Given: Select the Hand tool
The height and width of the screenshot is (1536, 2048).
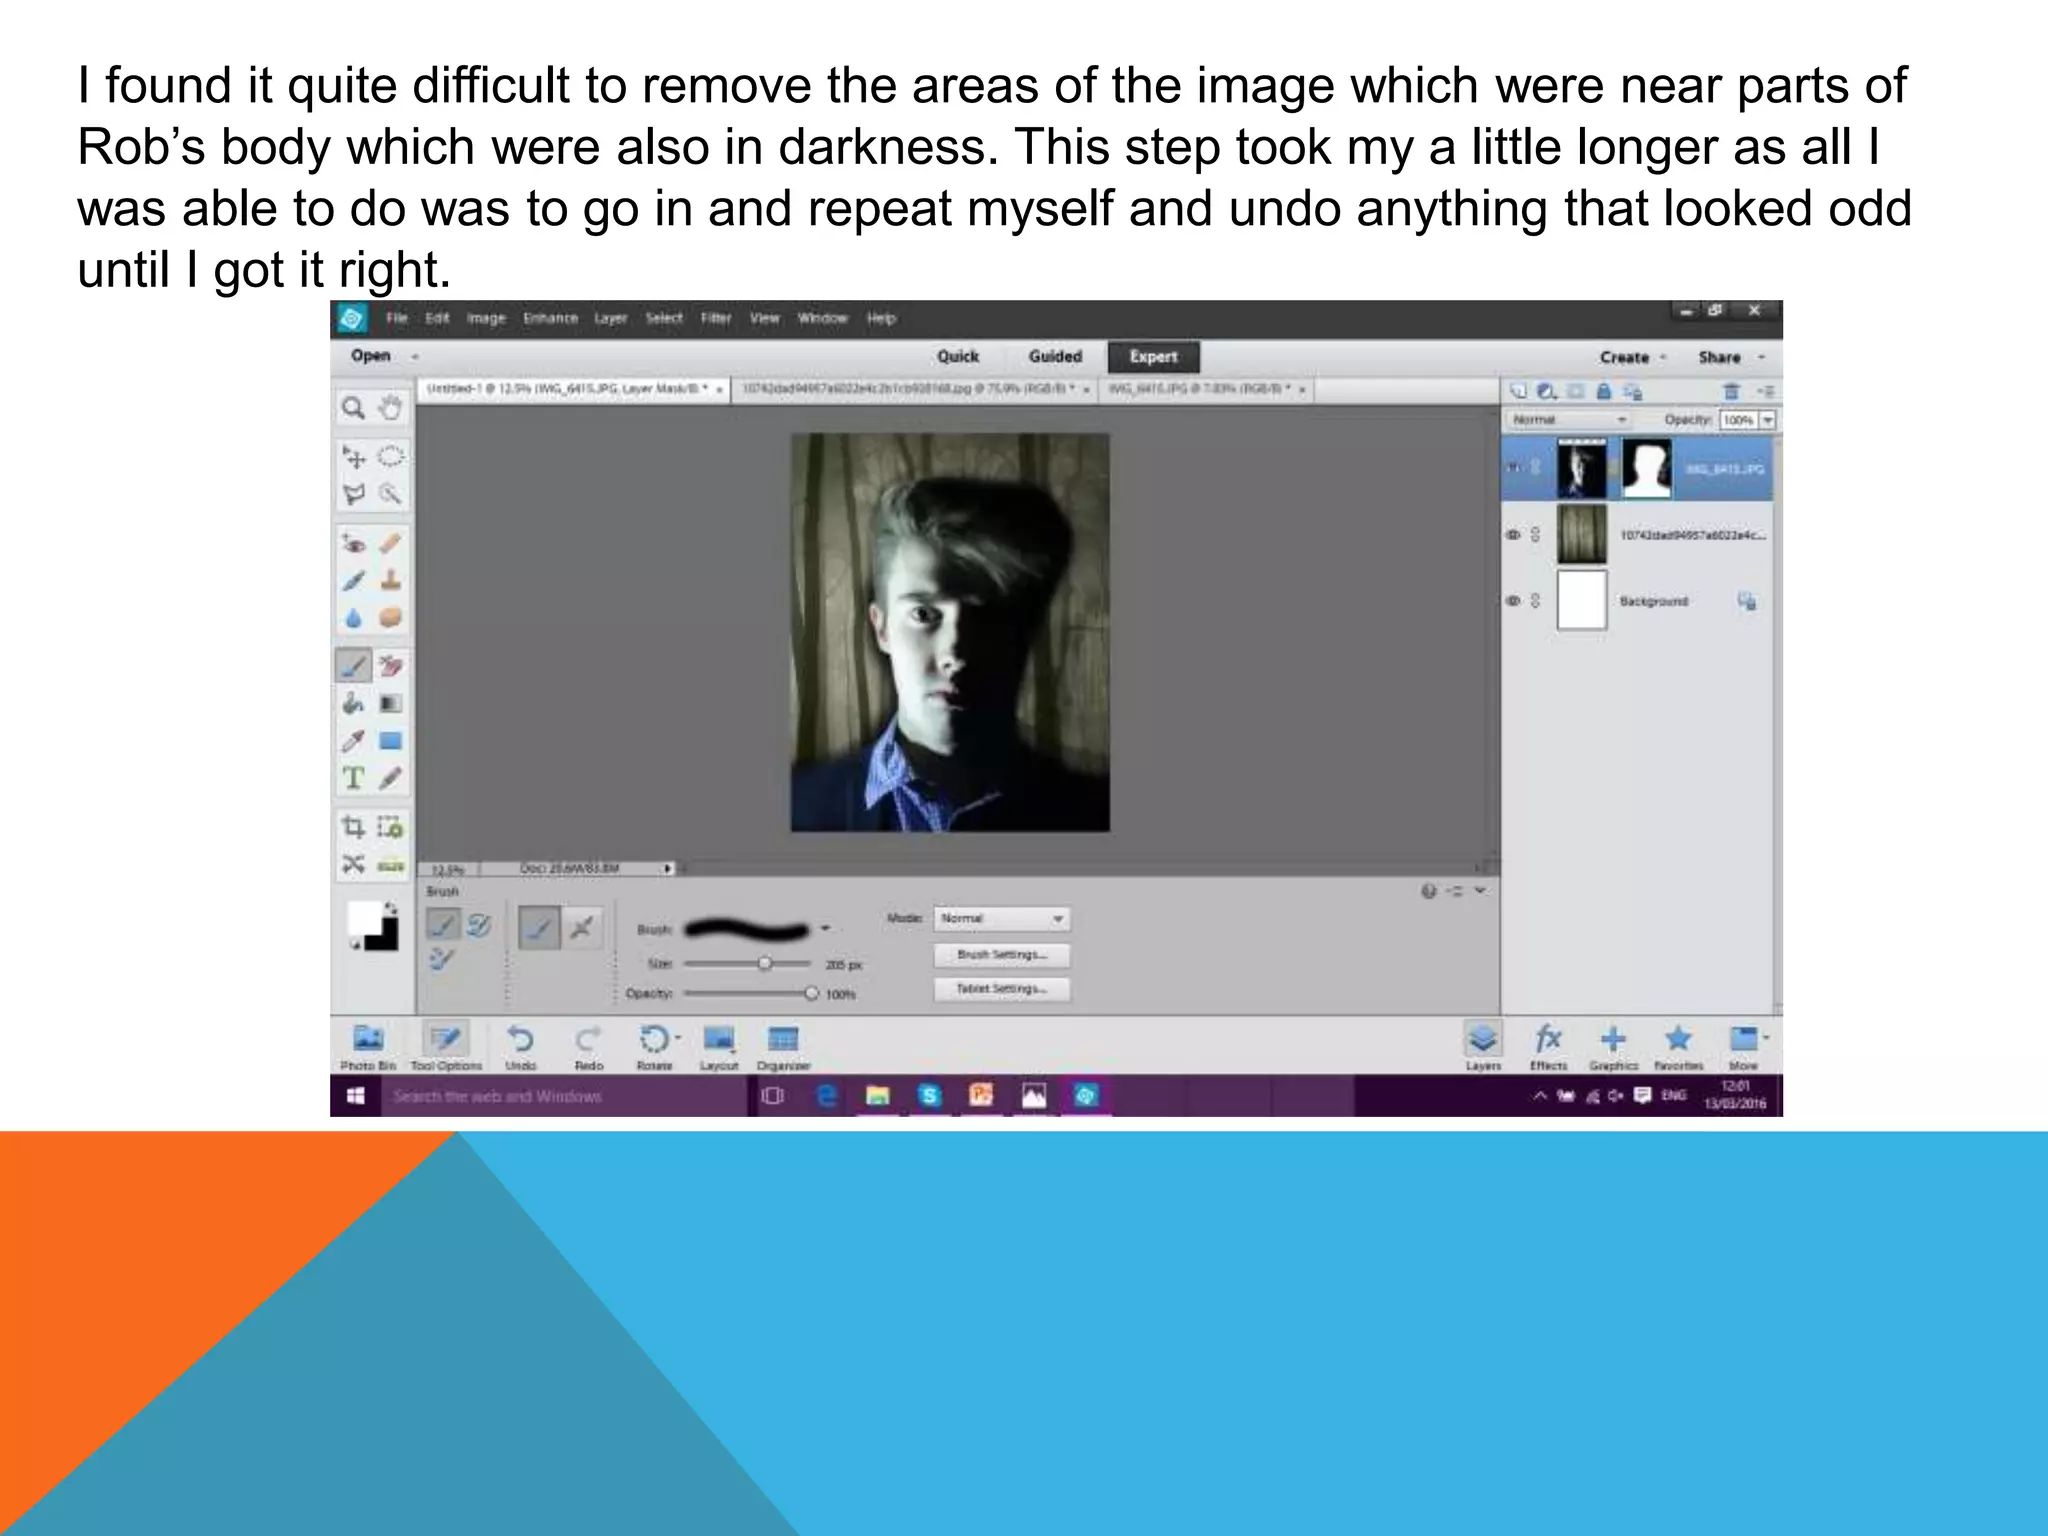Looking at the screenshot, I should 390,408.
